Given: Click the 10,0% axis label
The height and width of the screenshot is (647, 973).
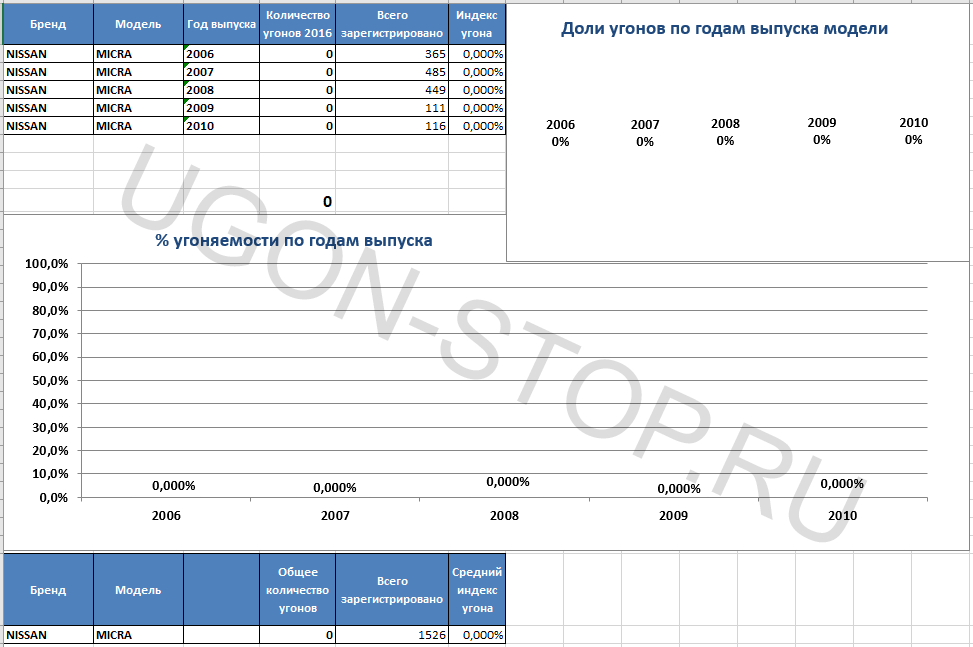Looking at the screenshot, I should pyautogui.click(x=50, y=474).
